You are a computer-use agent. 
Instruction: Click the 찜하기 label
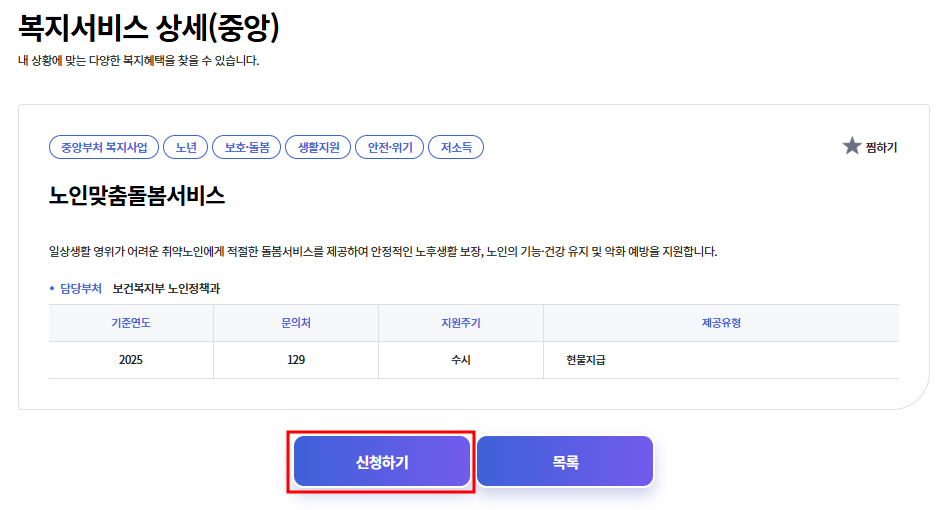[881, 148]
